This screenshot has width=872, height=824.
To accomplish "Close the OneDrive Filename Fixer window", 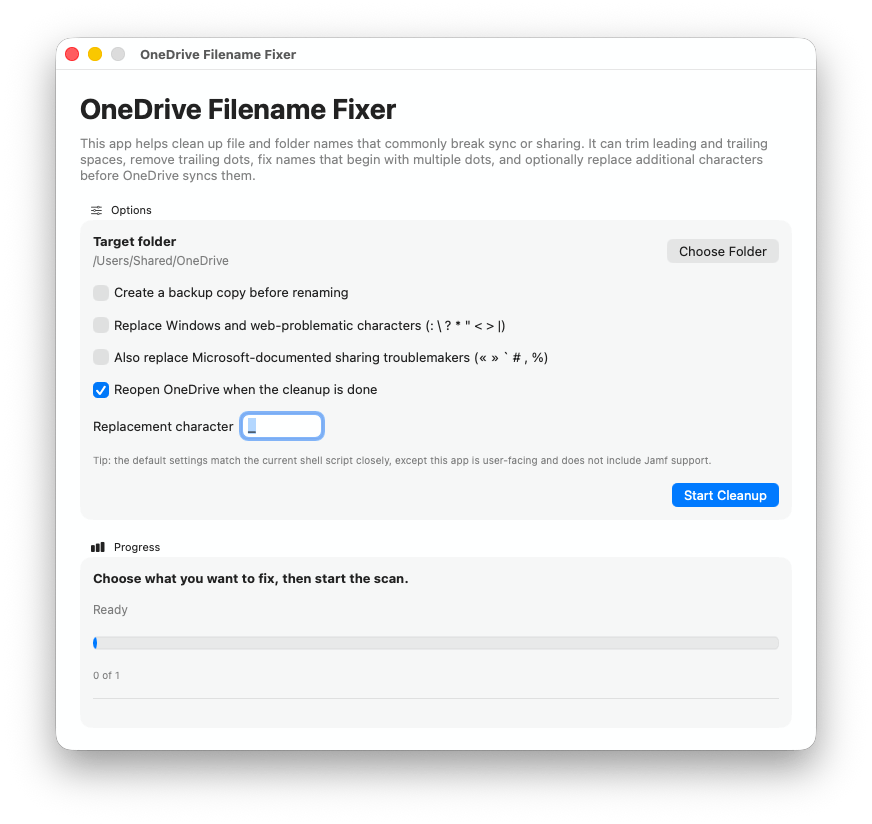I will tap(72, 54).
